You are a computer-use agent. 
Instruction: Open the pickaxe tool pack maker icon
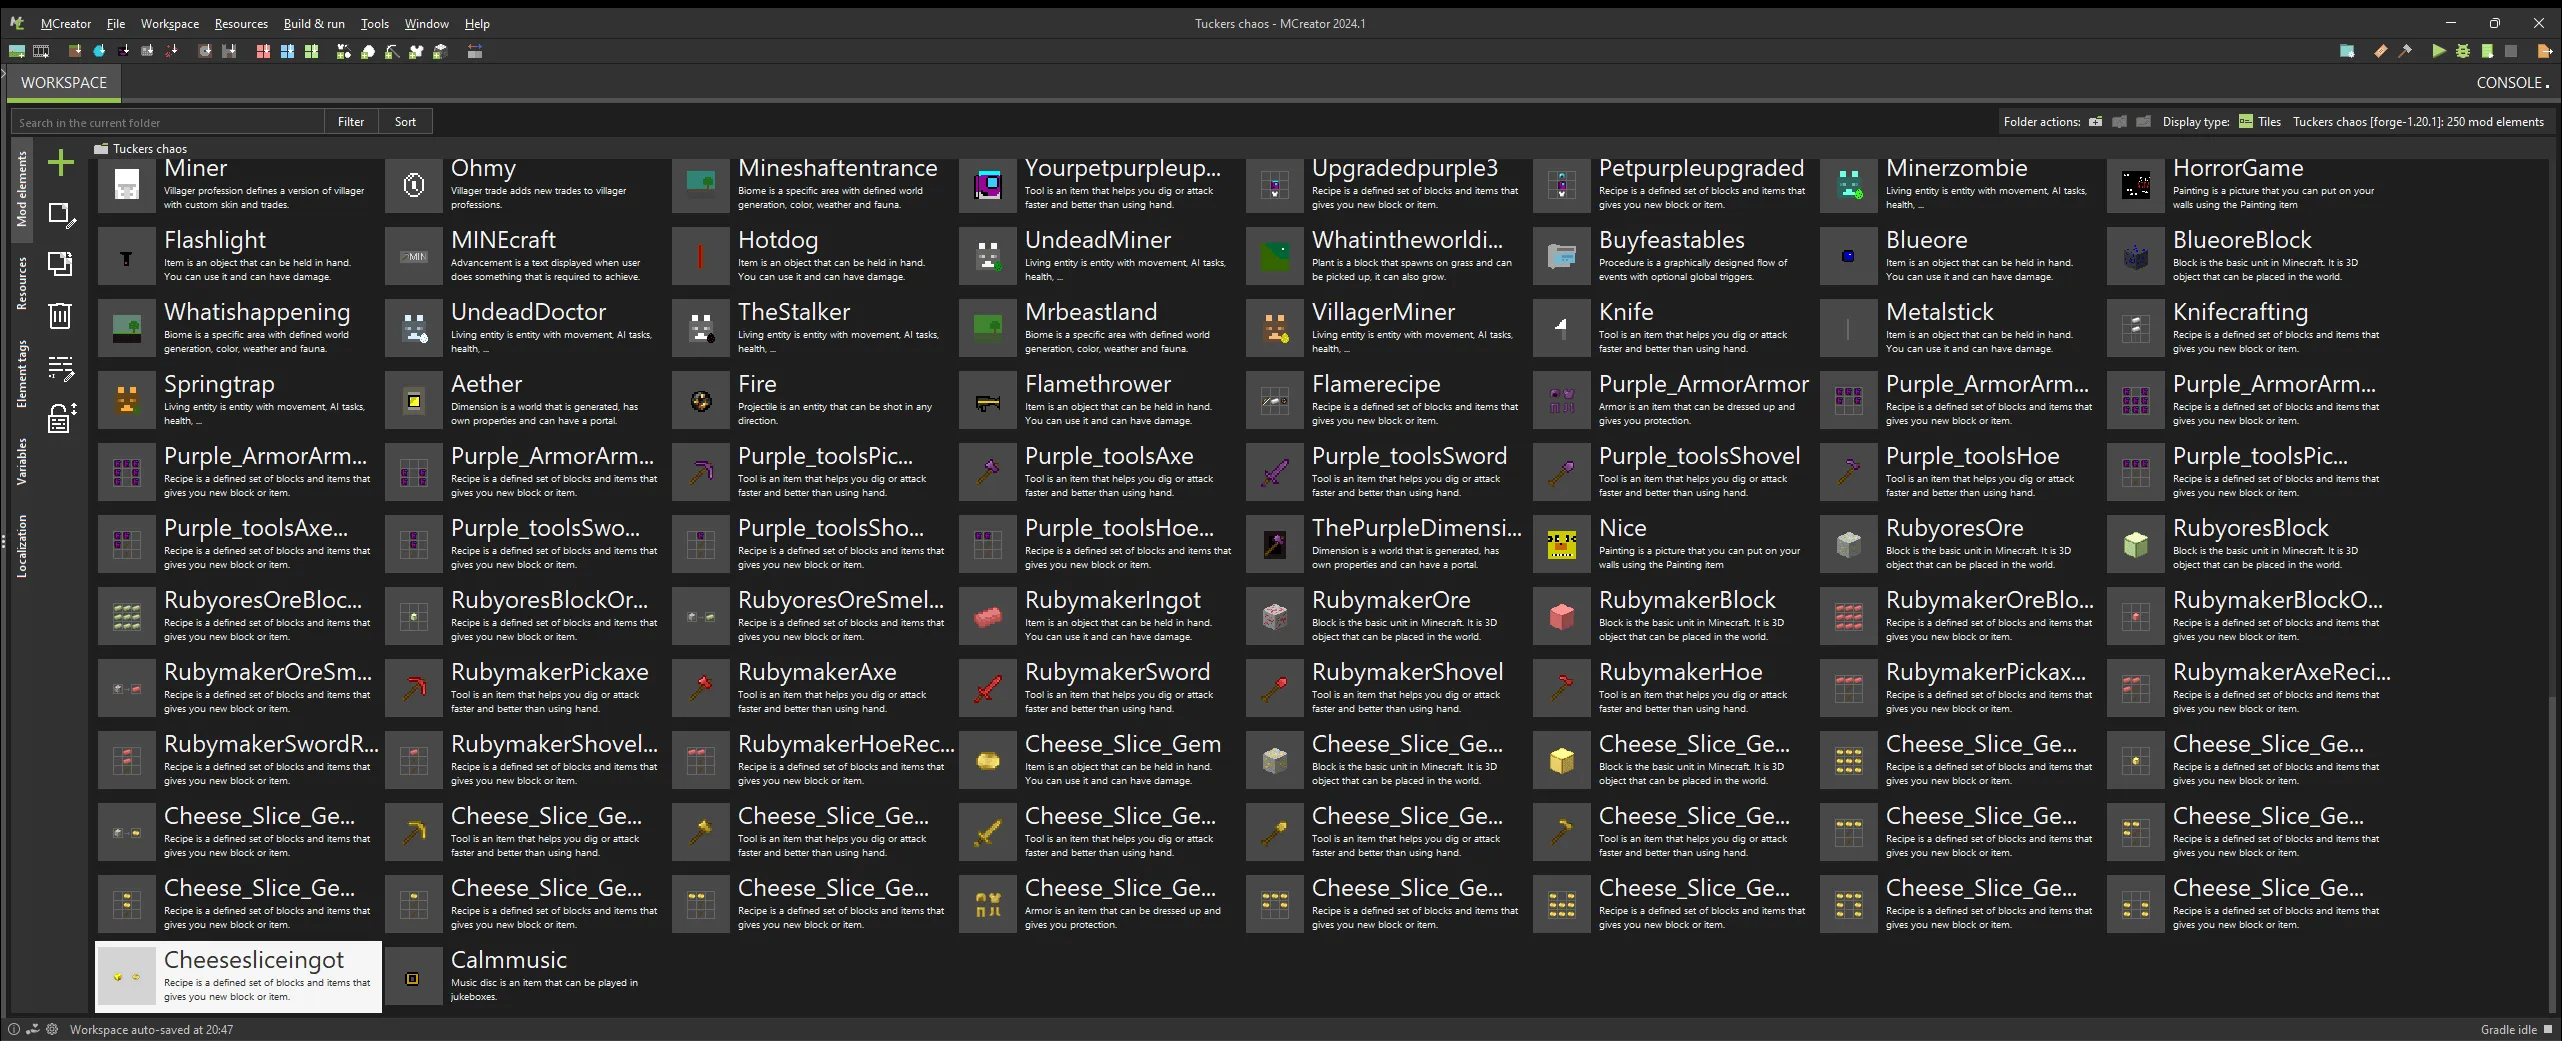(392, 52)
